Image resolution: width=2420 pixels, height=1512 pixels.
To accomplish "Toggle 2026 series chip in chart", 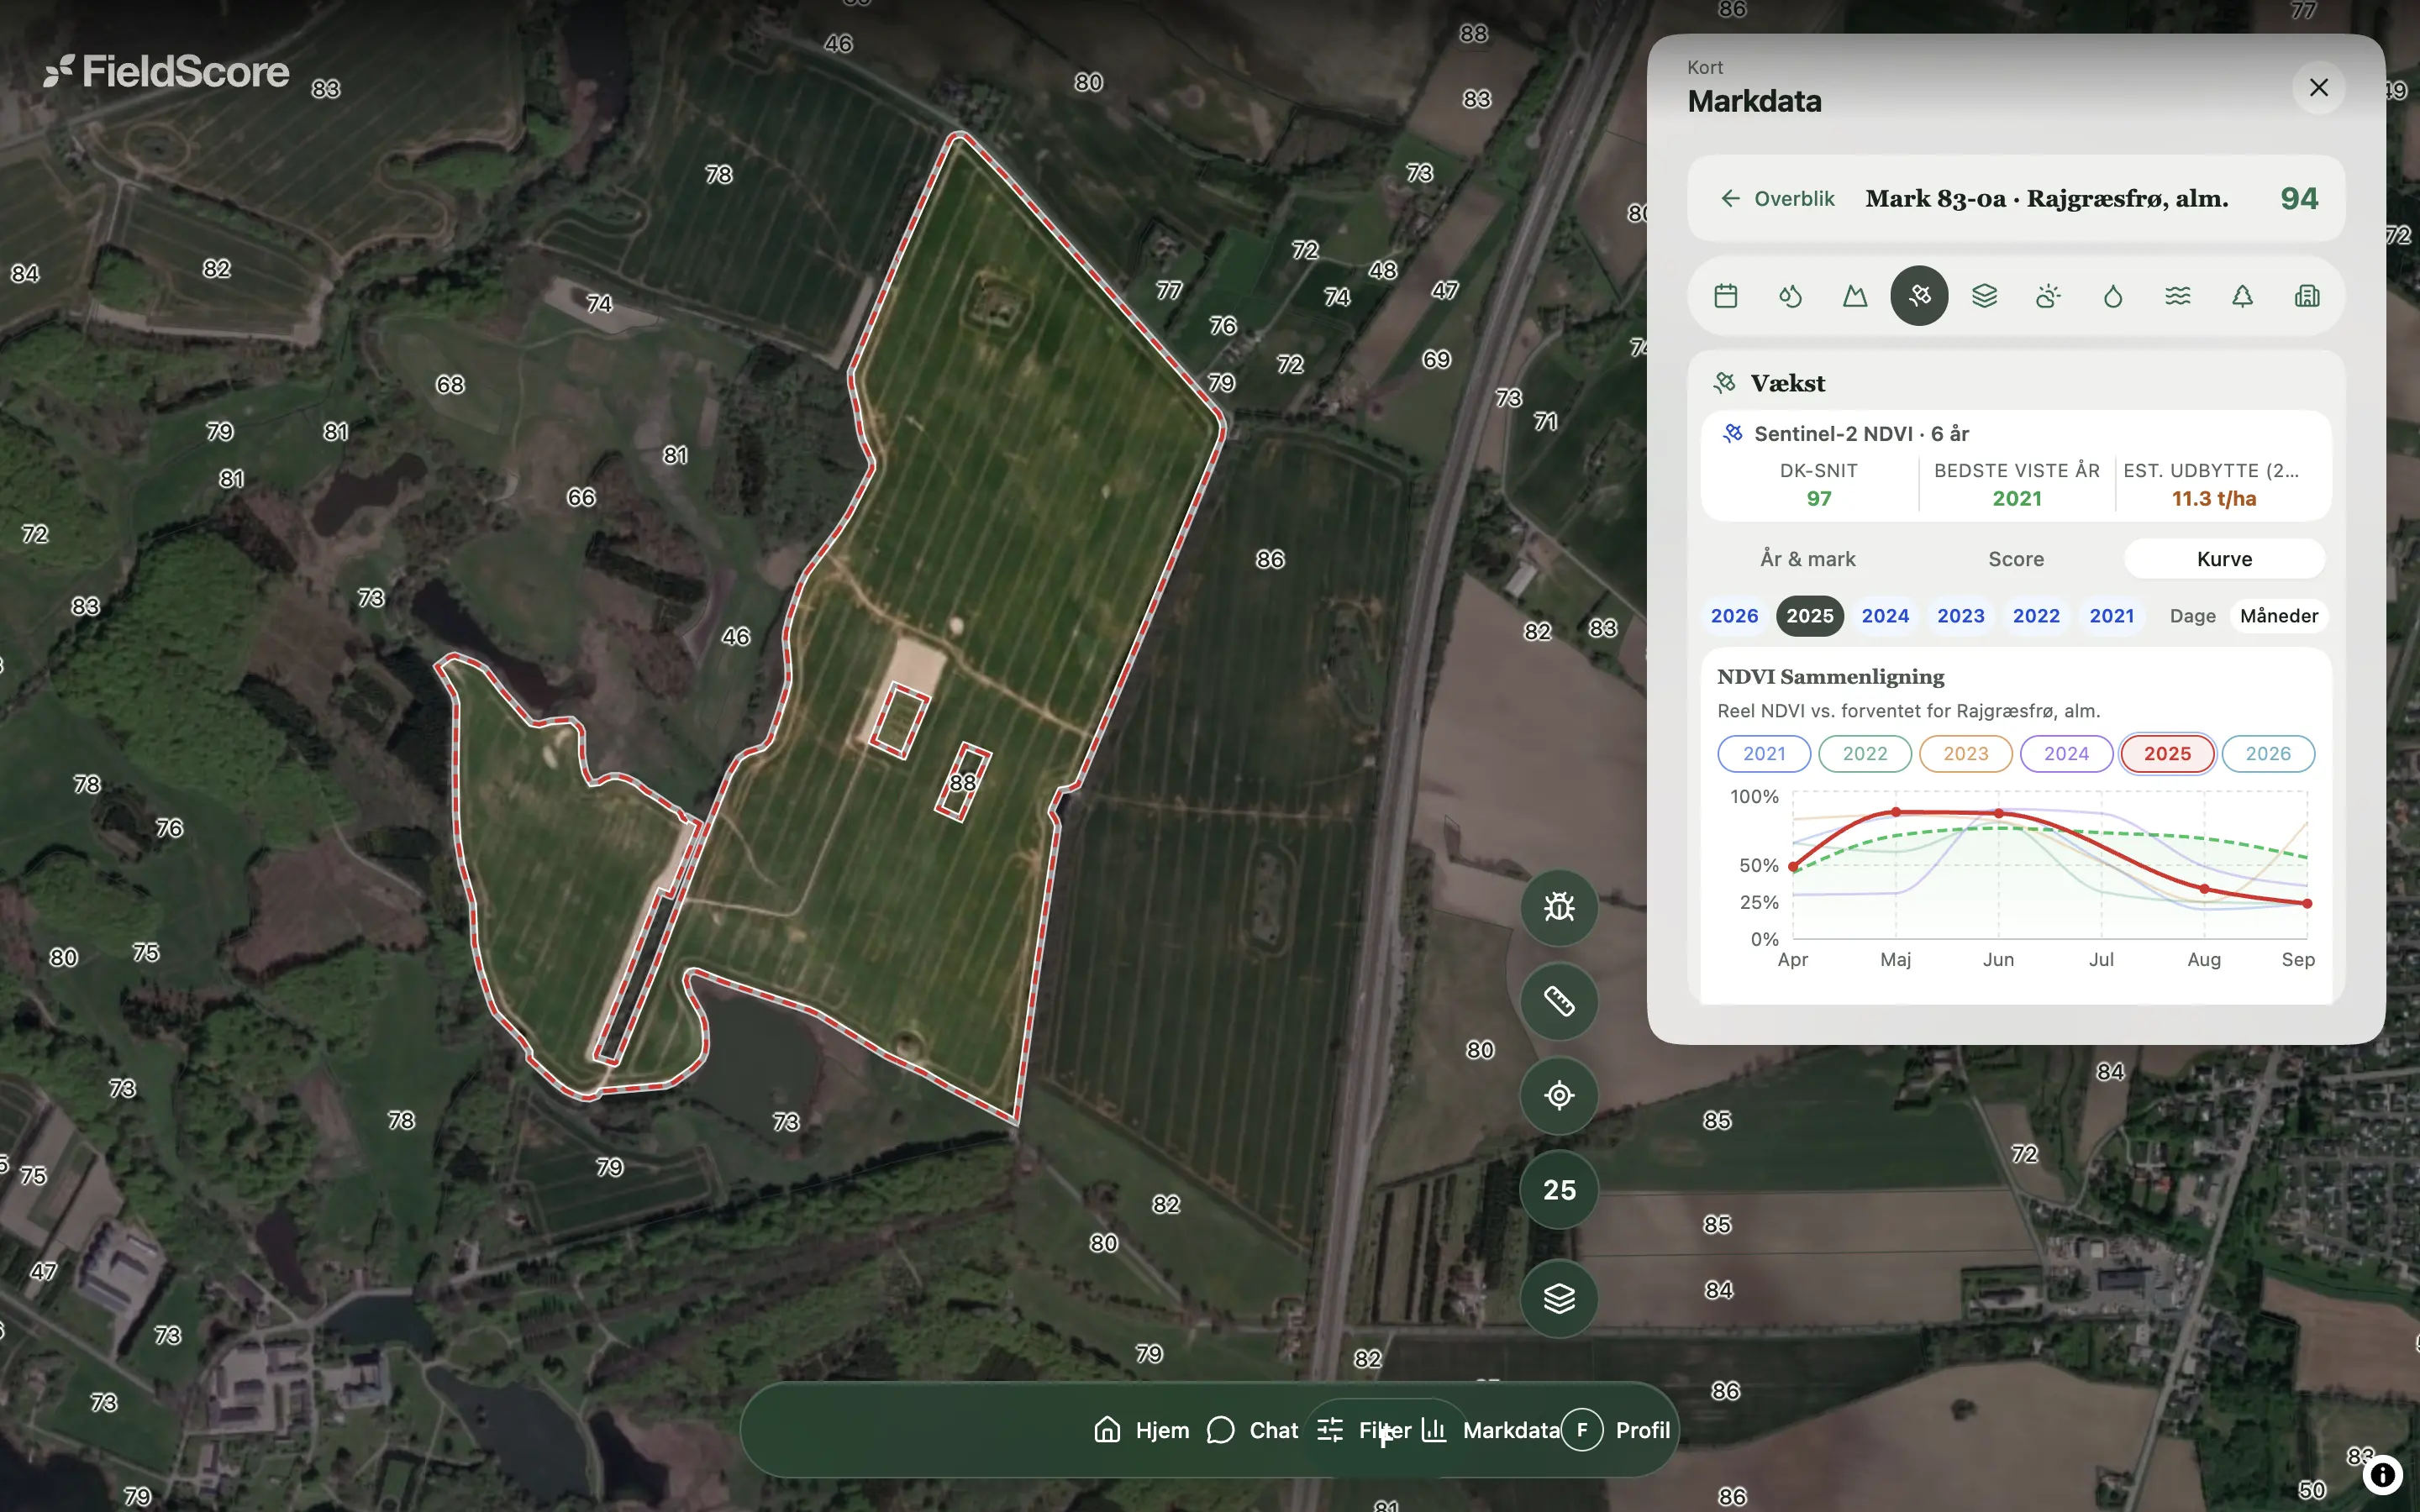I will (x=2268, y=754).
